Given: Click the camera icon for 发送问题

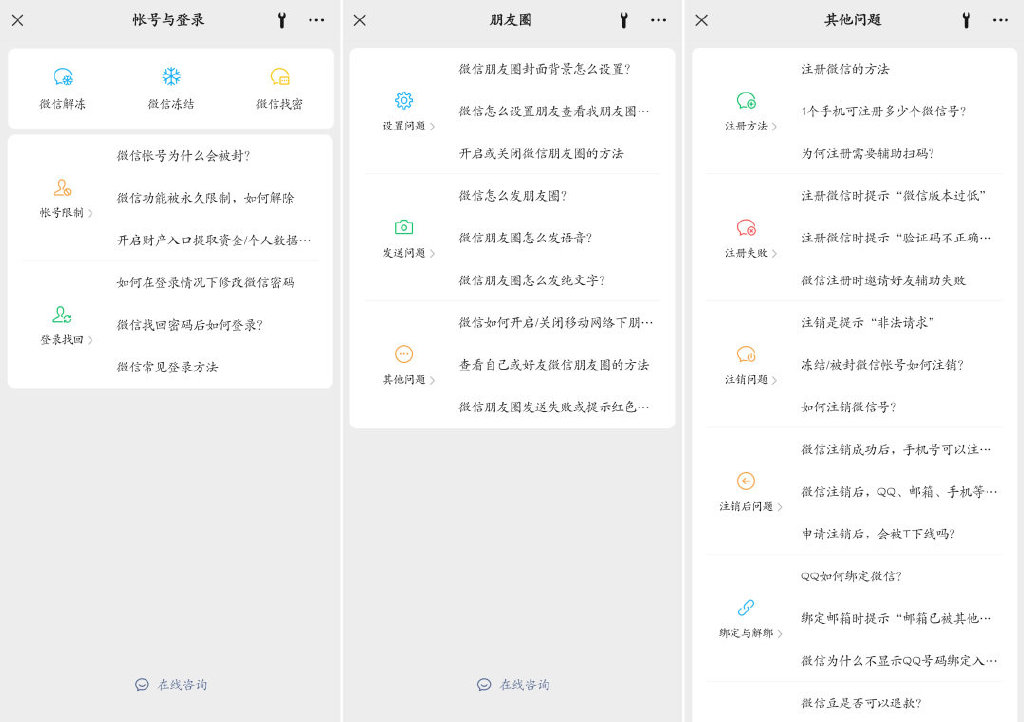Looking at the screenshot, I should [x=404, y=228].
